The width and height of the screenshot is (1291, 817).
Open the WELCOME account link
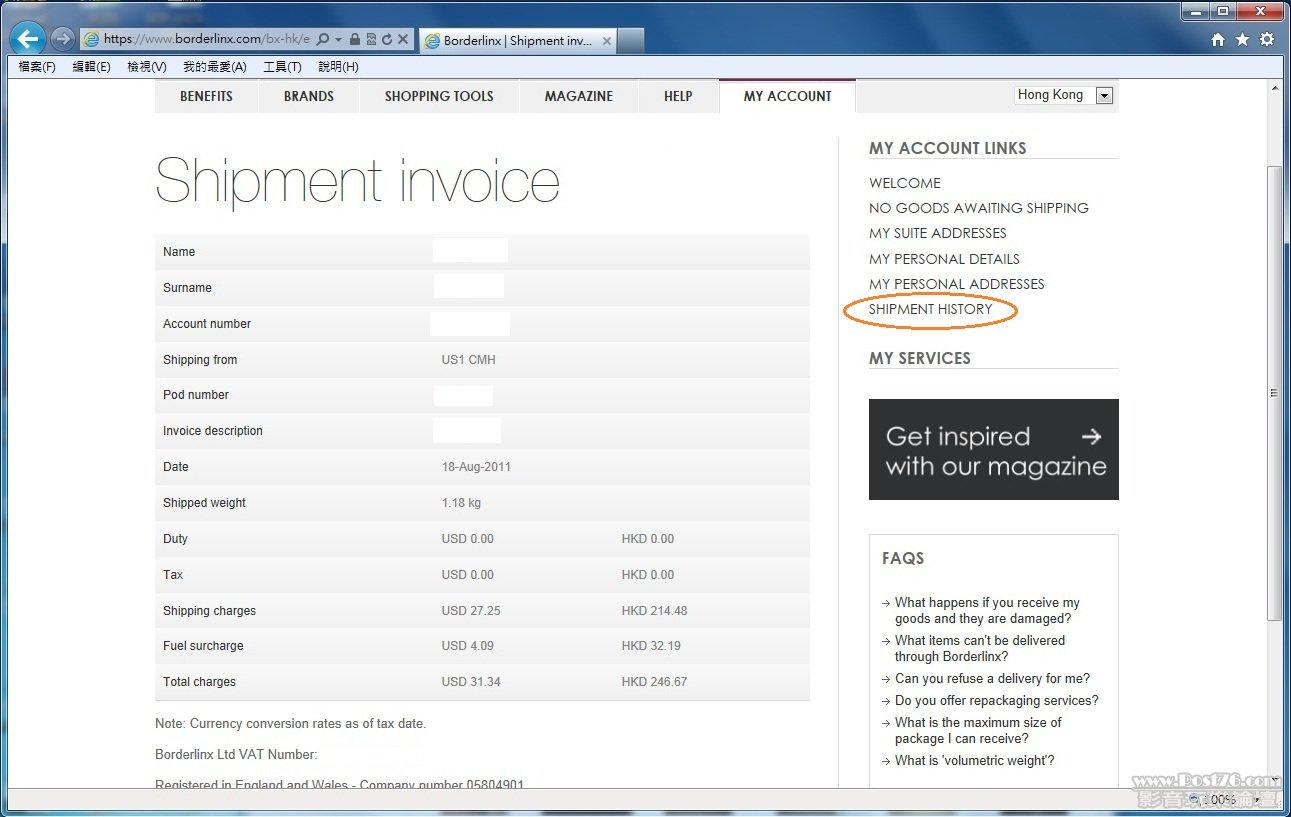905,183
